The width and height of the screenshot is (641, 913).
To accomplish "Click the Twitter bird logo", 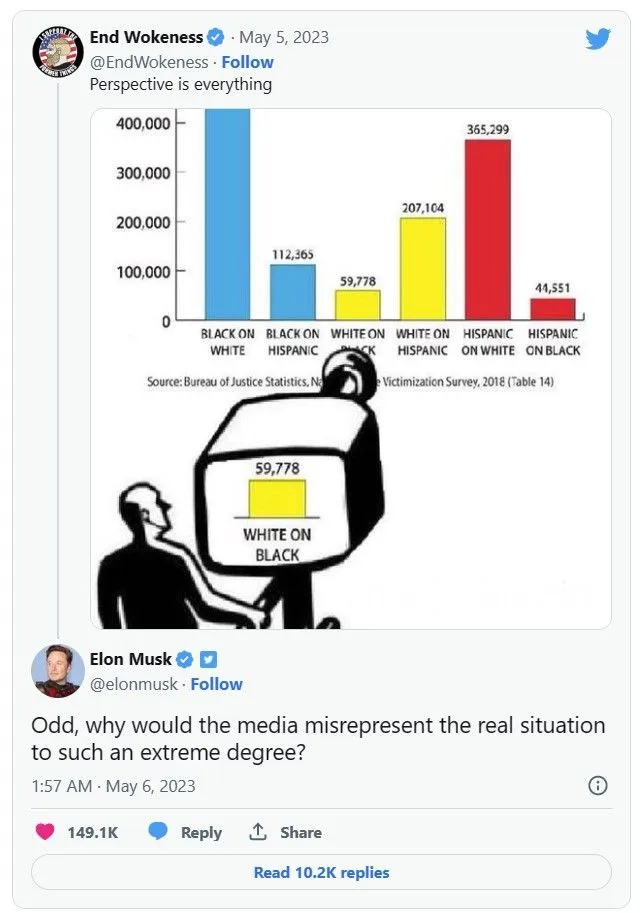I will pos(598,38).
